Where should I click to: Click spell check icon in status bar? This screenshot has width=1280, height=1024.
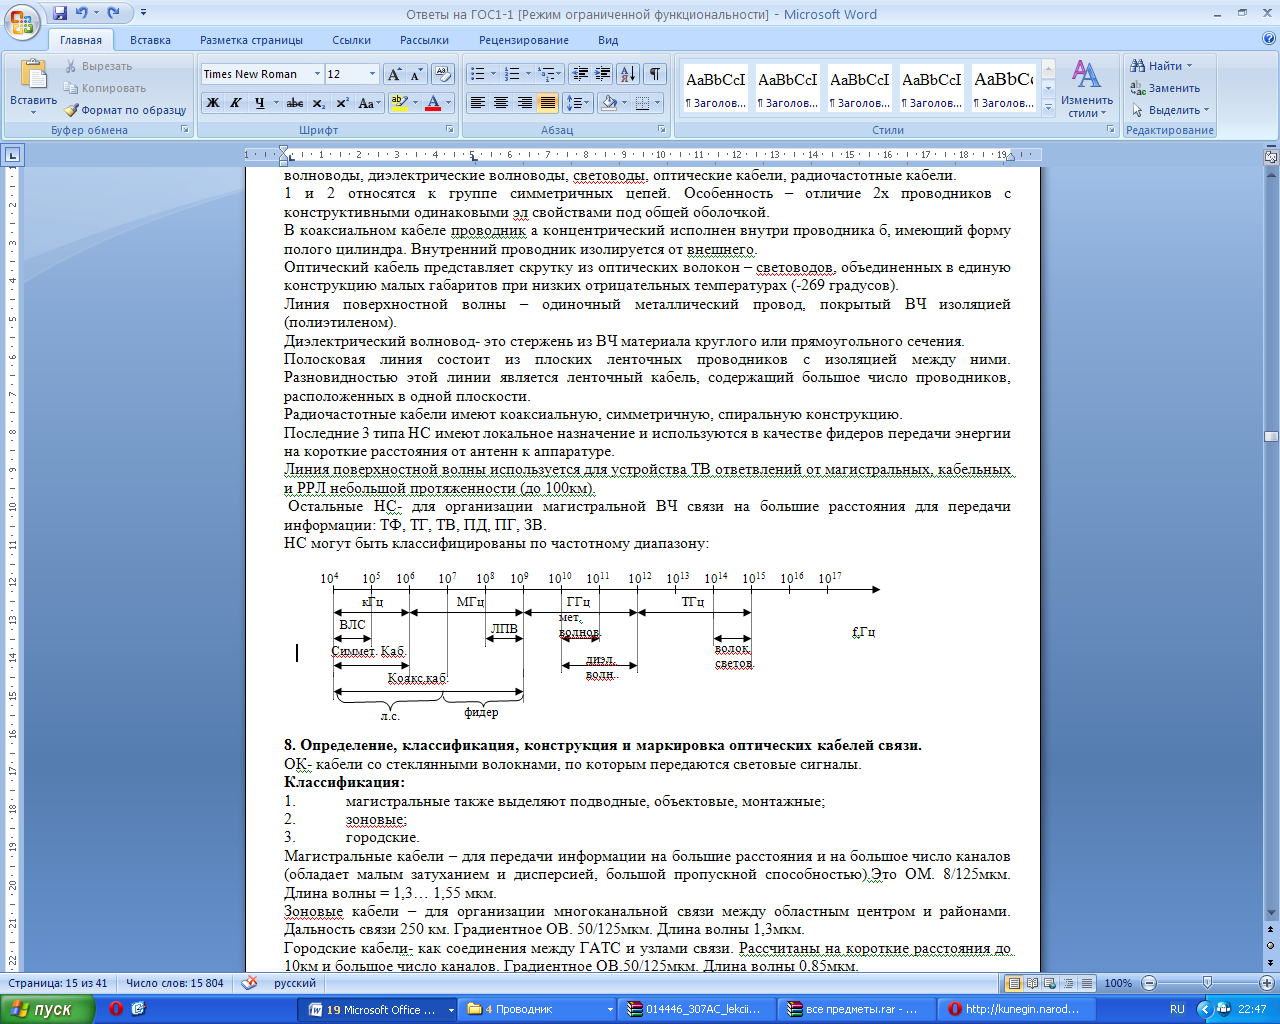click(x=249, y=983)
